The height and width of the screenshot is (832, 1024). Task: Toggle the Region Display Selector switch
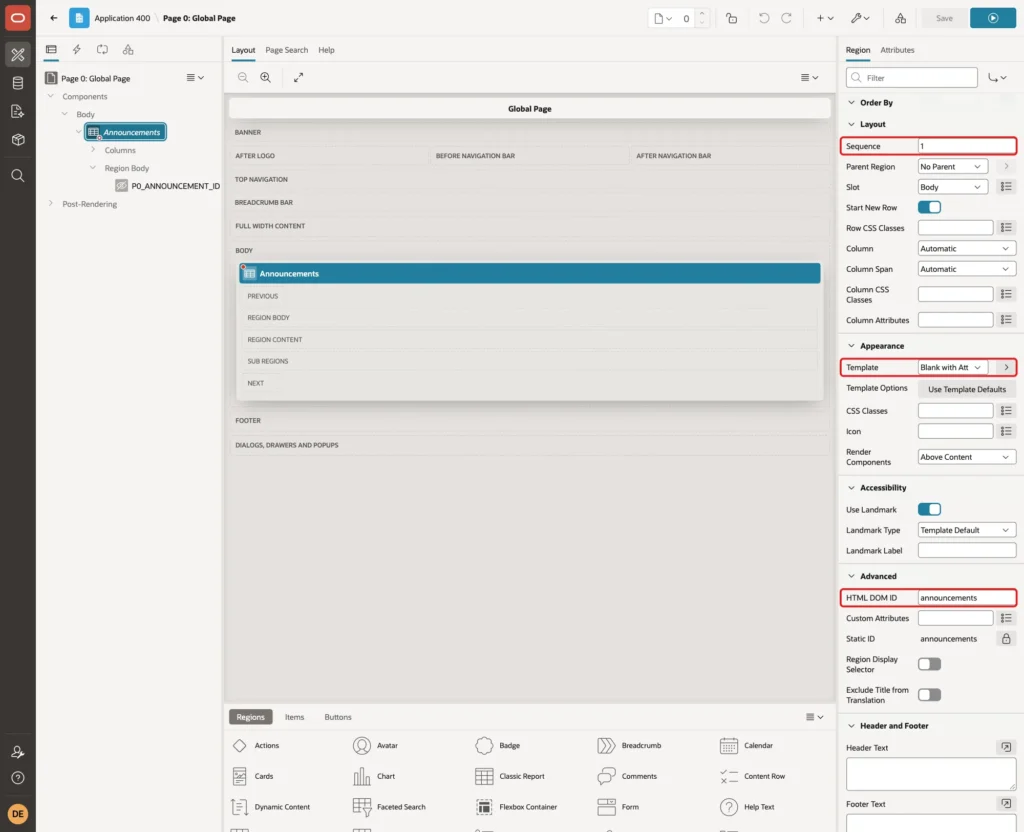pos(929,664)
